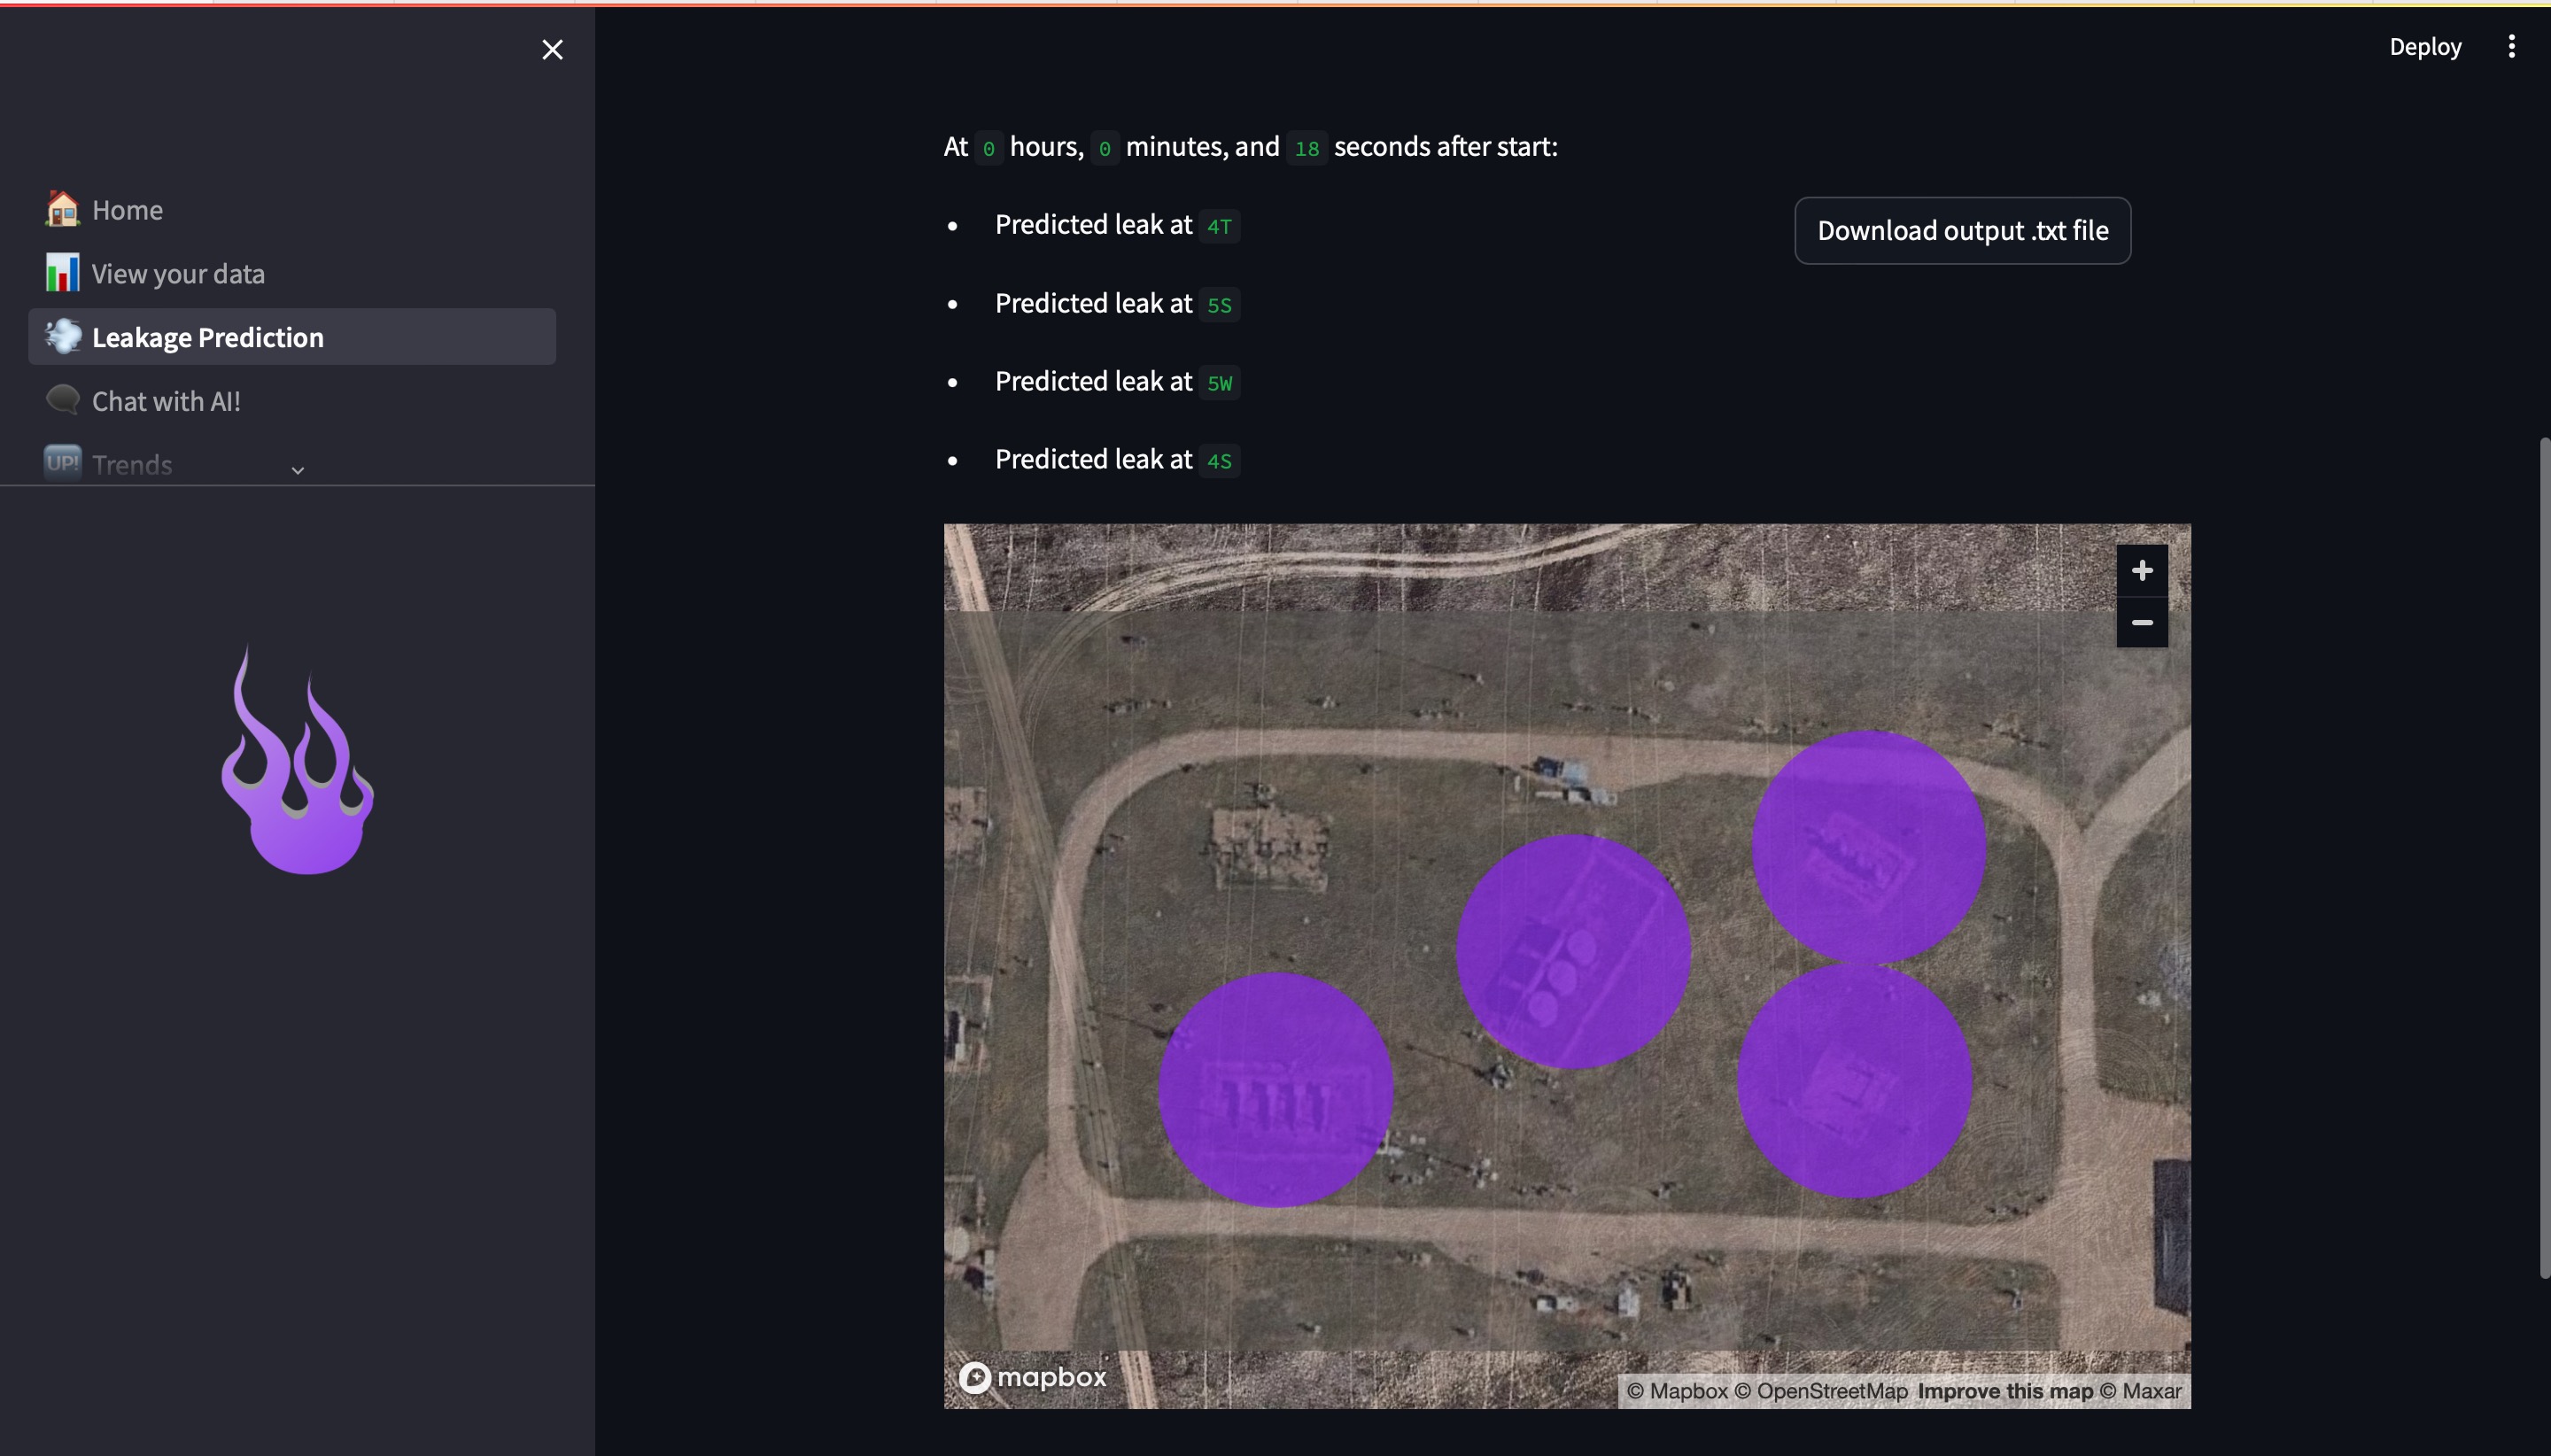Click the Leakage Prediction gas cloud icon
Image resolution: width=2551 pixels, height=1456 pixels.
62,337
